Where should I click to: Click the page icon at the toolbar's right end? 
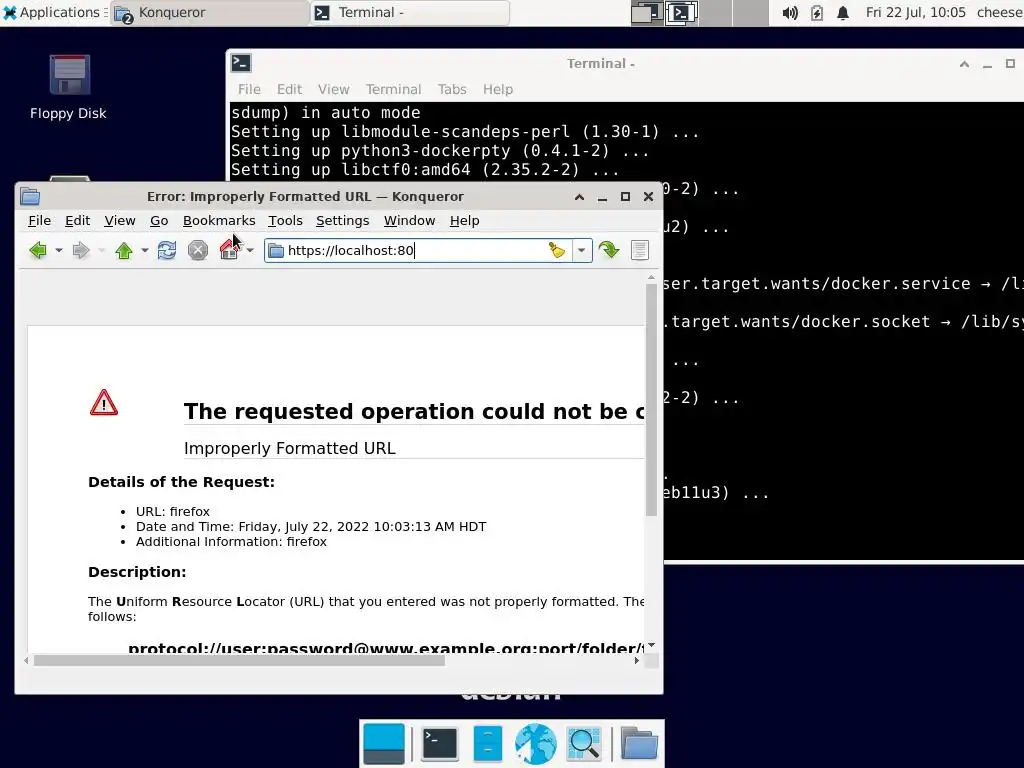[640, 250]
